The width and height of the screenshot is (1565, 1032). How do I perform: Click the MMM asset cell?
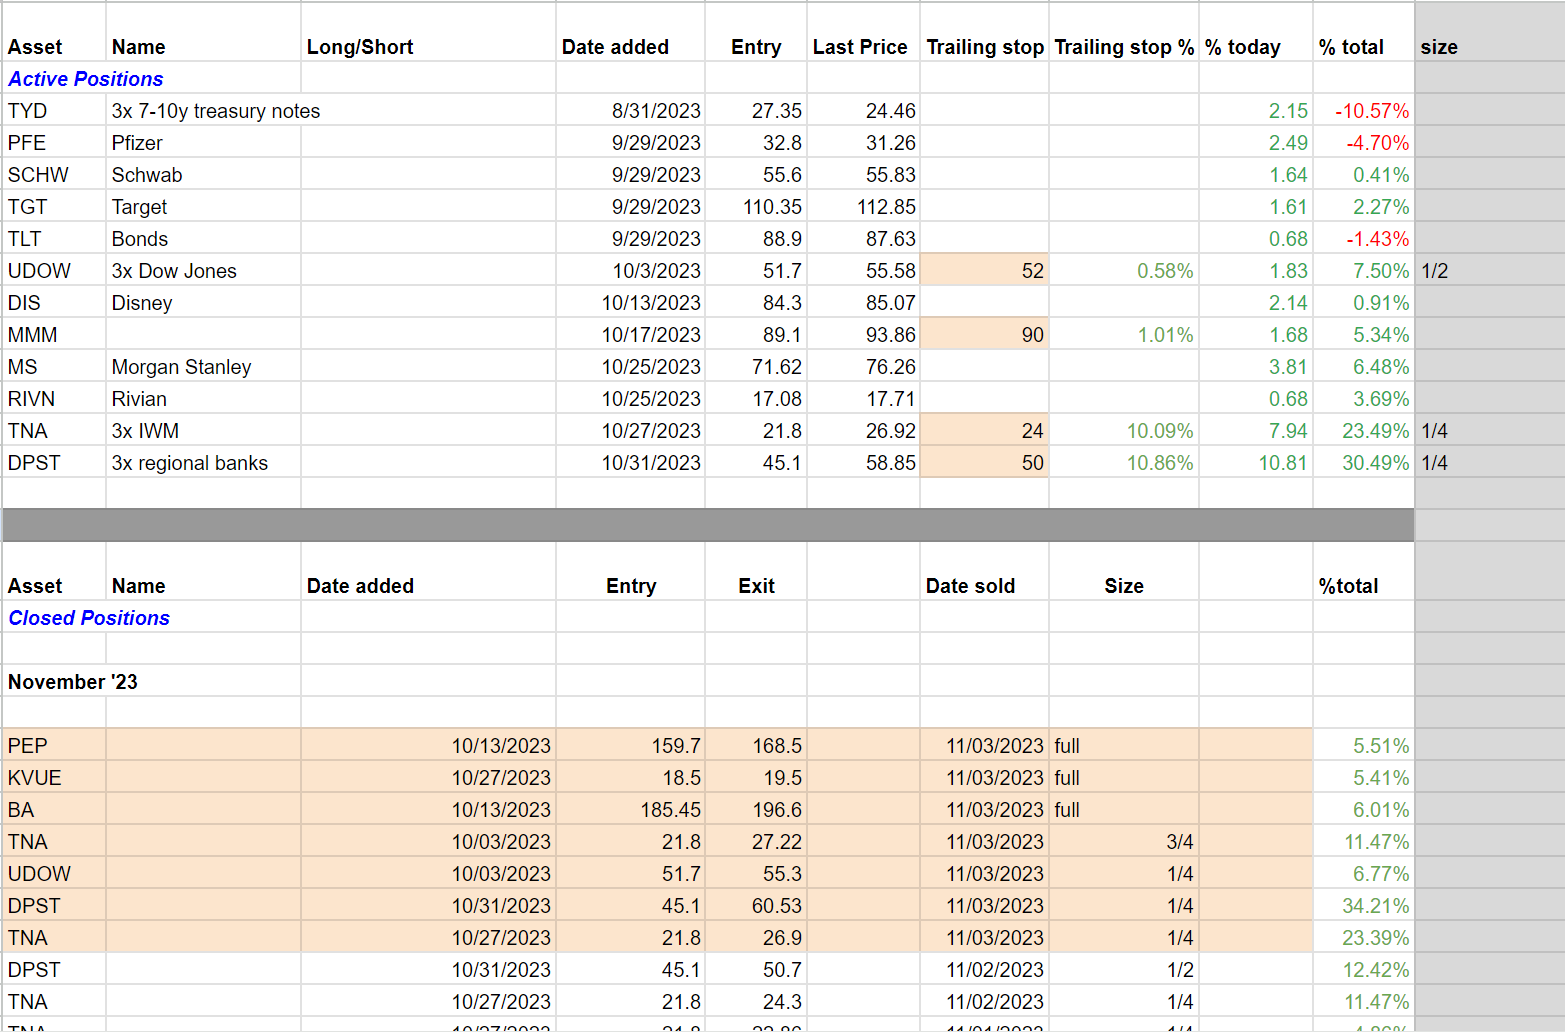click(x=54, y=335)
